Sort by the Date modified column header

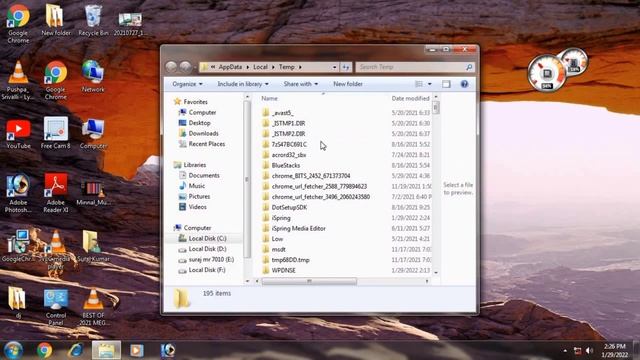410,98
